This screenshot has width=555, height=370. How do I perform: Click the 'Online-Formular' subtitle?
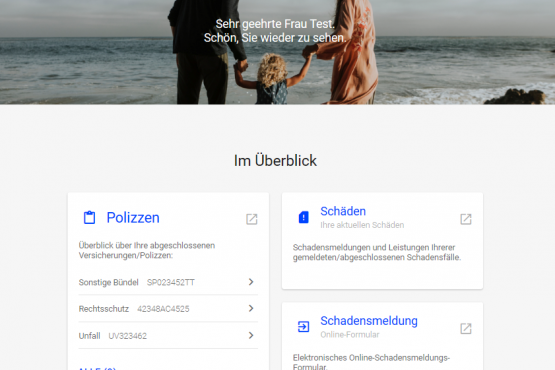coord(350,335)
